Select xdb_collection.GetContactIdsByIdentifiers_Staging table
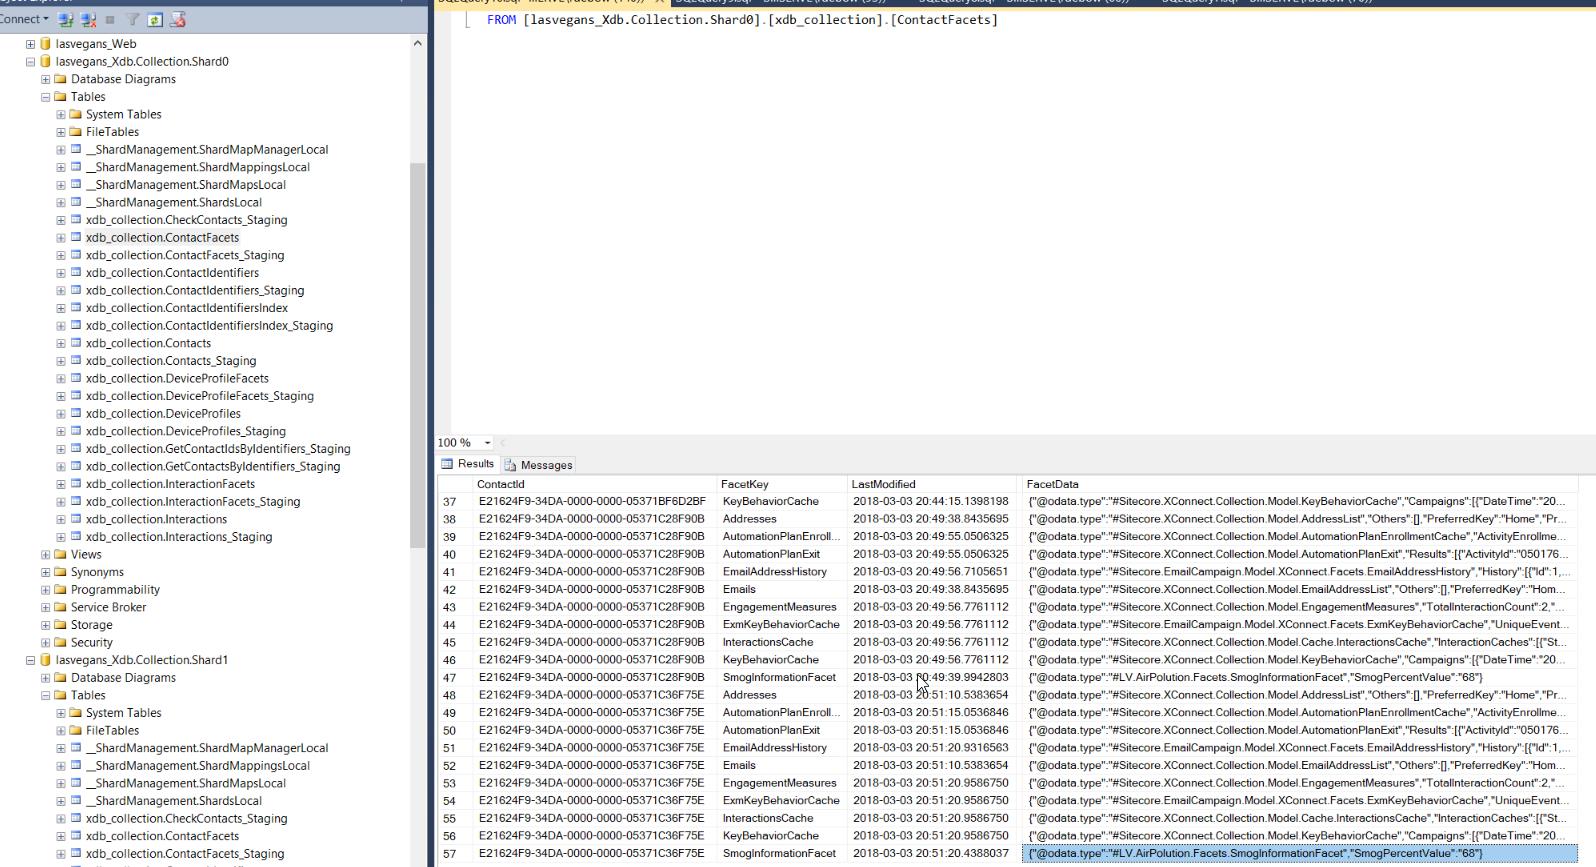This screenshot has height=867, width=1596. click(218, 449)
